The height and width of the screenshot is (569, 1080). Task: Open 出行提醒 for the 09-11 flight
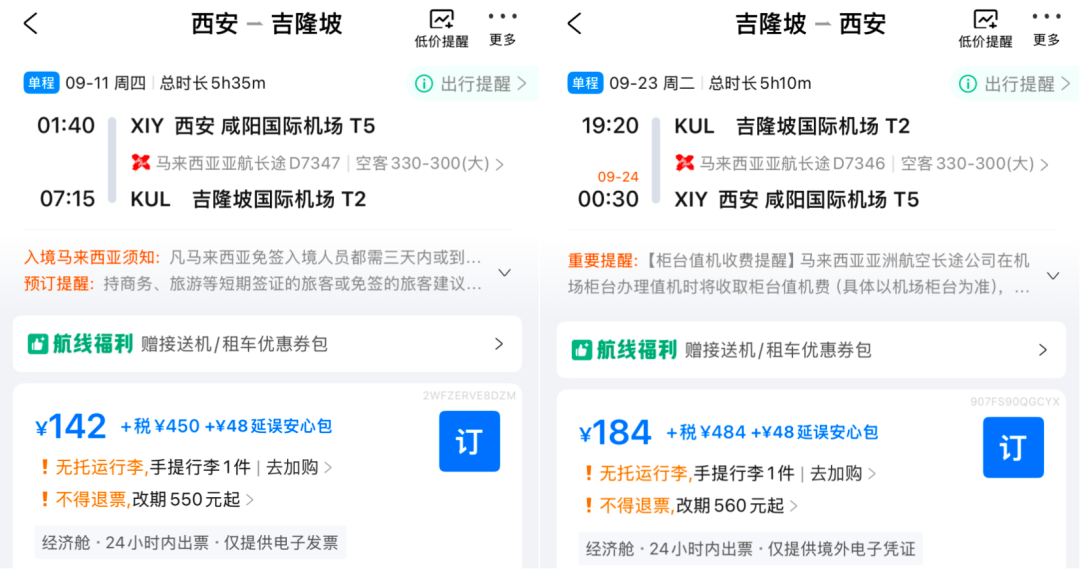tap(472, 84)
